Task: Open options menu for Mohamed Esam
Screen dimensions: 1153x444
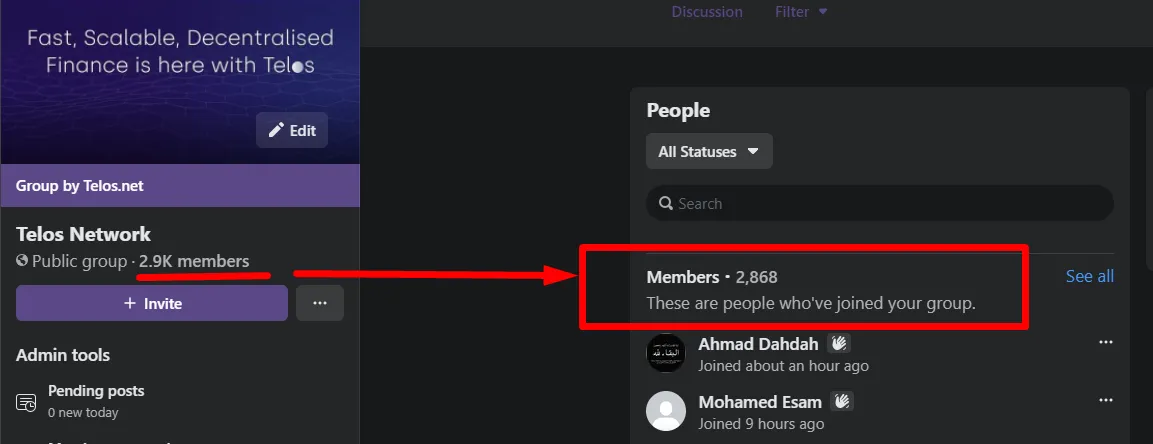Action: pos(1106,401)
